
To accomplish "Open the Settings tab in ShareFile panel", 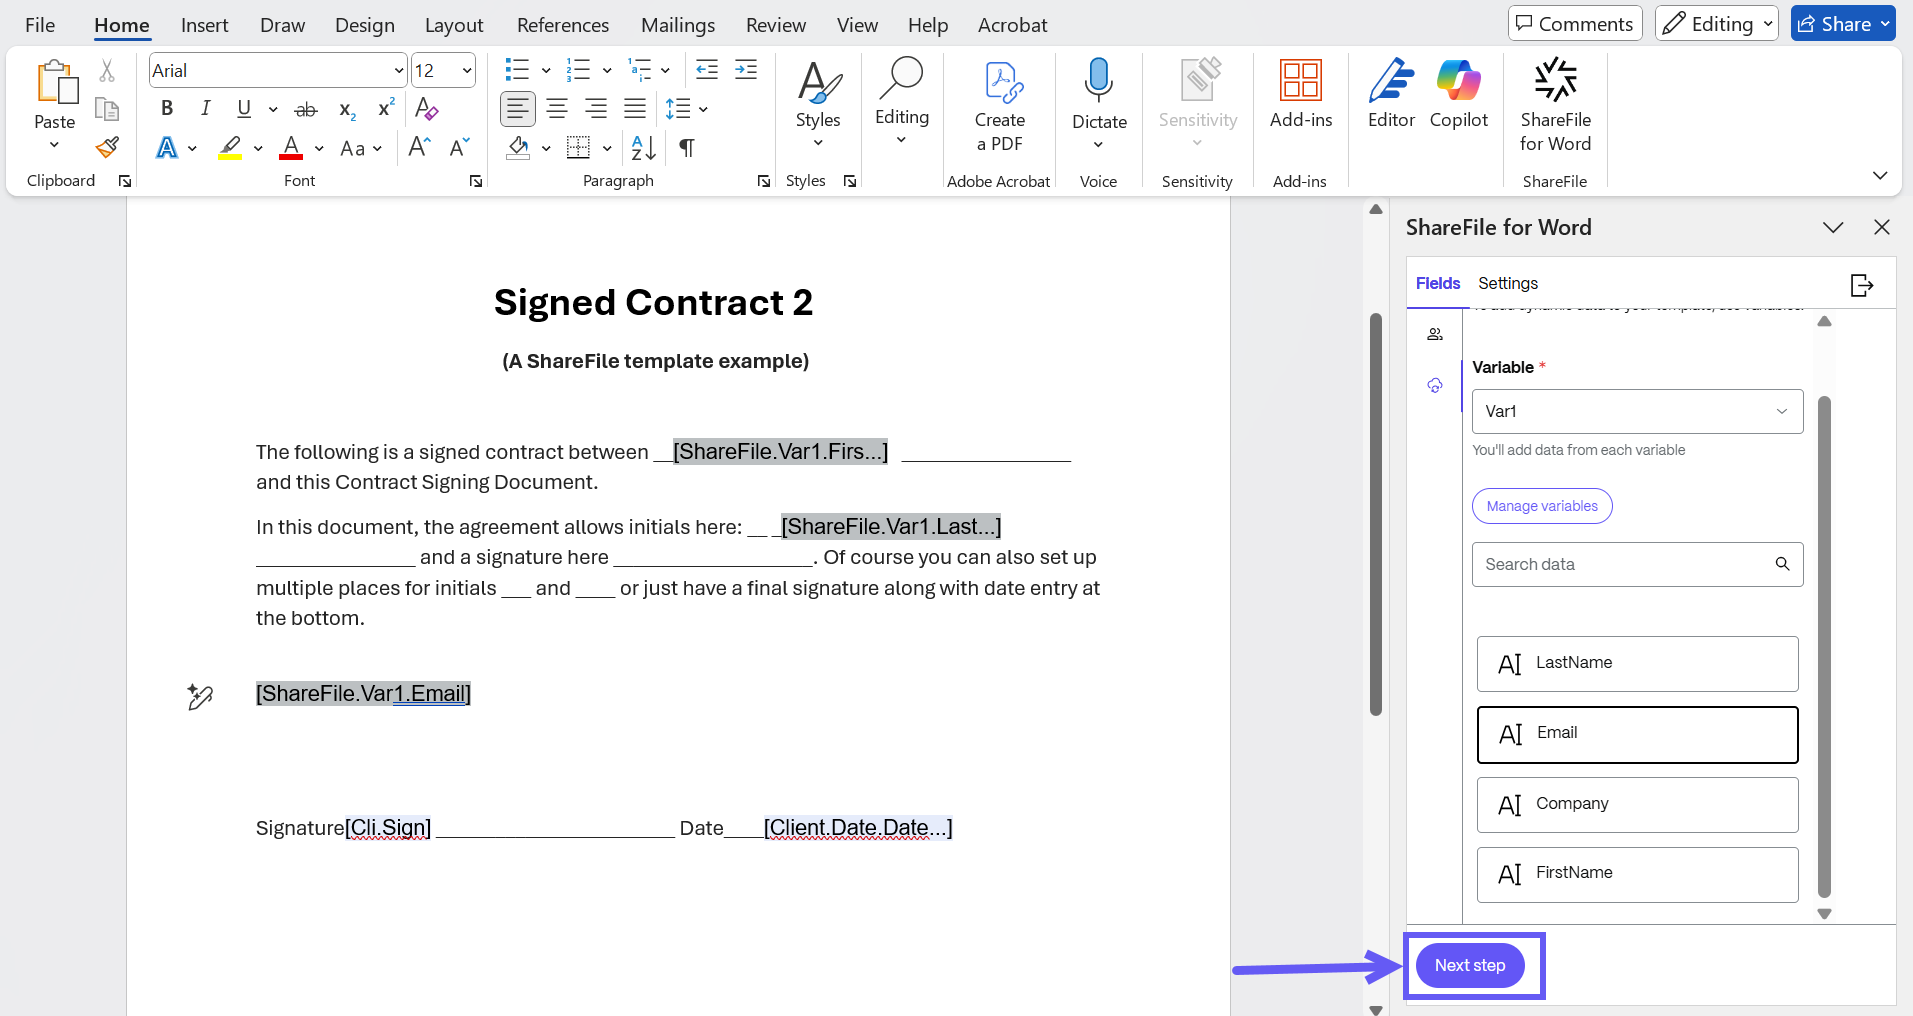I will (x=1507, y=283).
